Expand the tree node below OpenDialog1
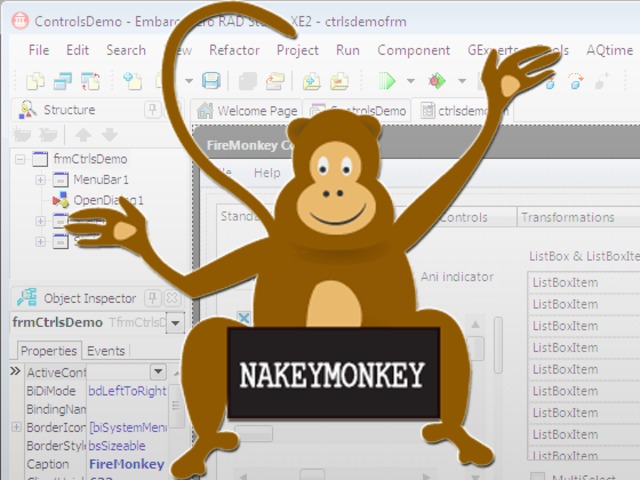The image size is (640, 480). pyautogui.click(x=40, y=221)
